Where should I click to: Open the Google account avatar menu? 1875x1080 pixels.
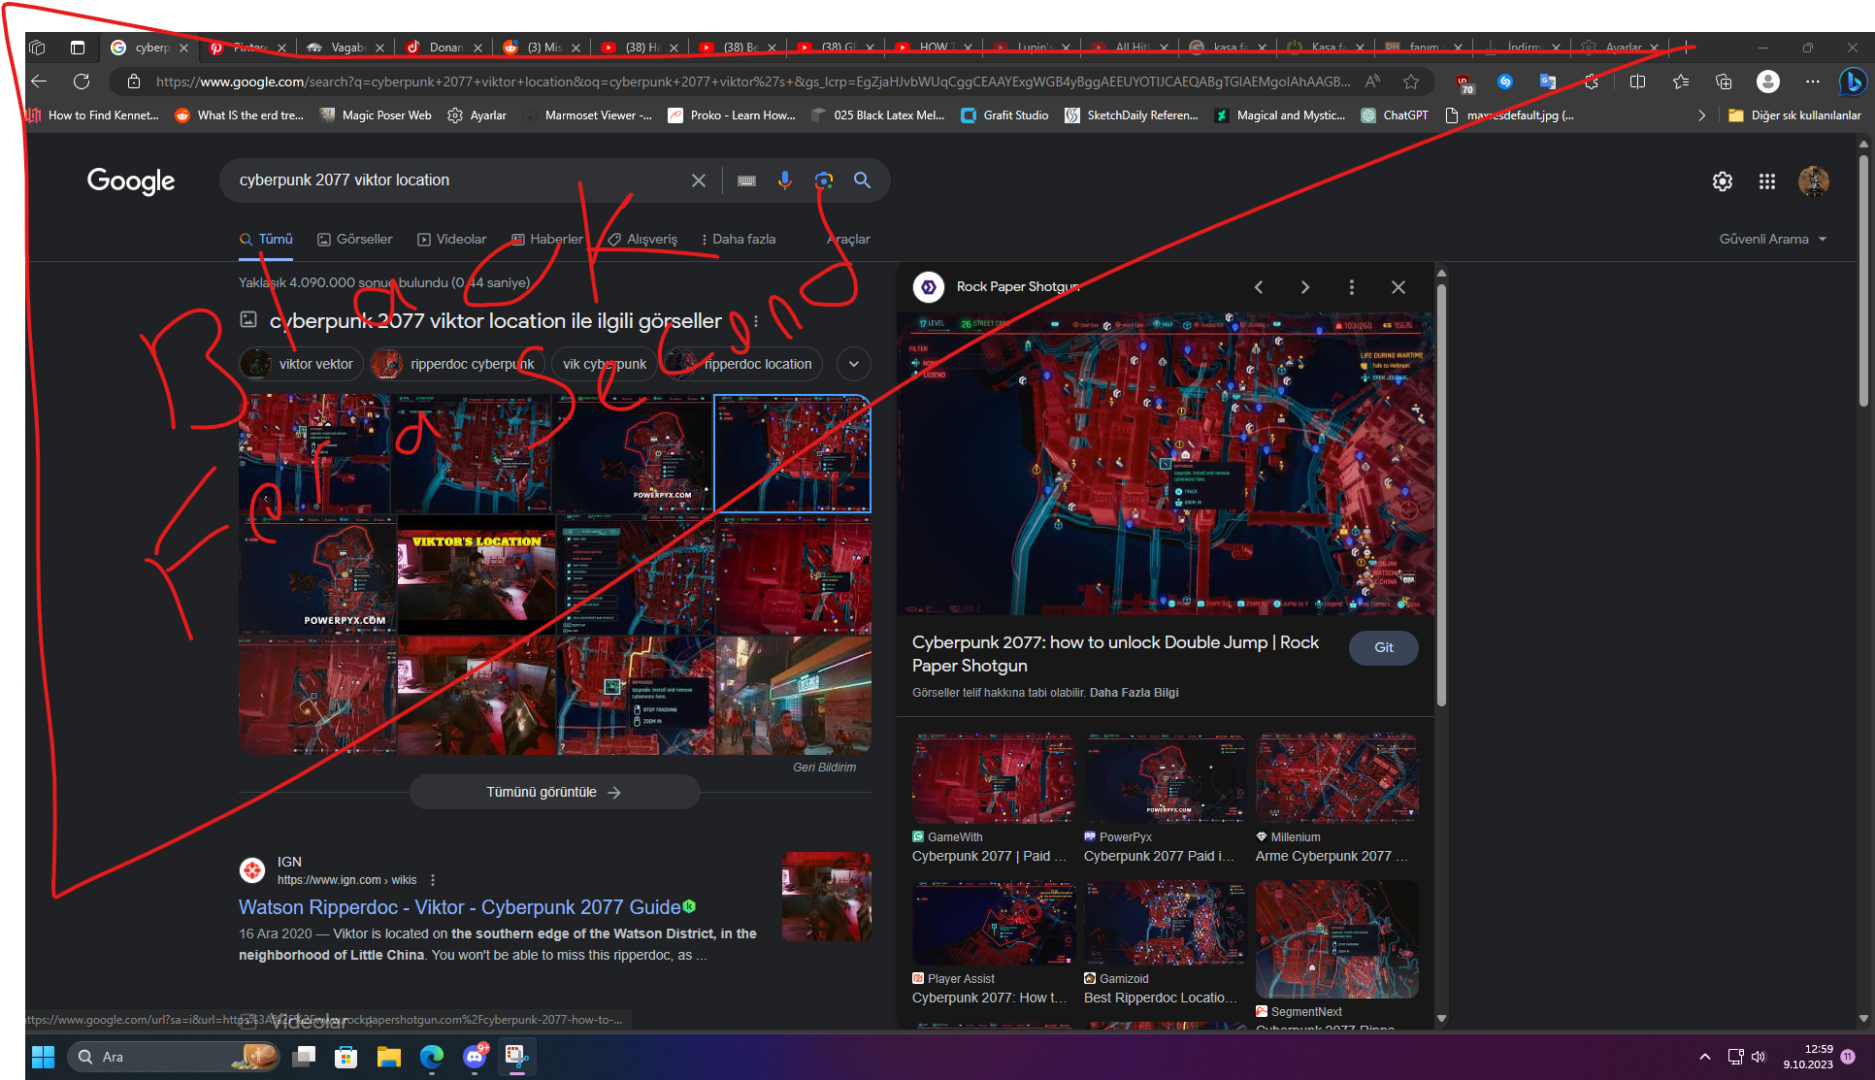click(x=1813, y=181)
